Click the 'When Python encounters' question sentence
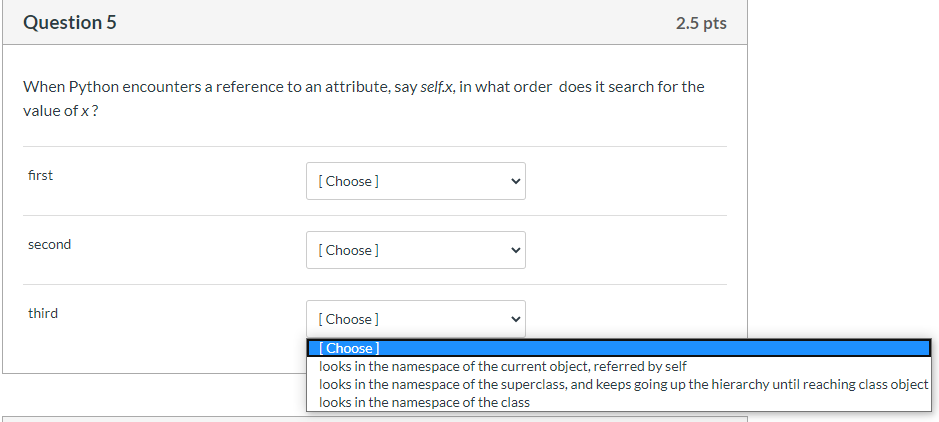The width and height of the screenshot is (939, 422). [200, 87]
